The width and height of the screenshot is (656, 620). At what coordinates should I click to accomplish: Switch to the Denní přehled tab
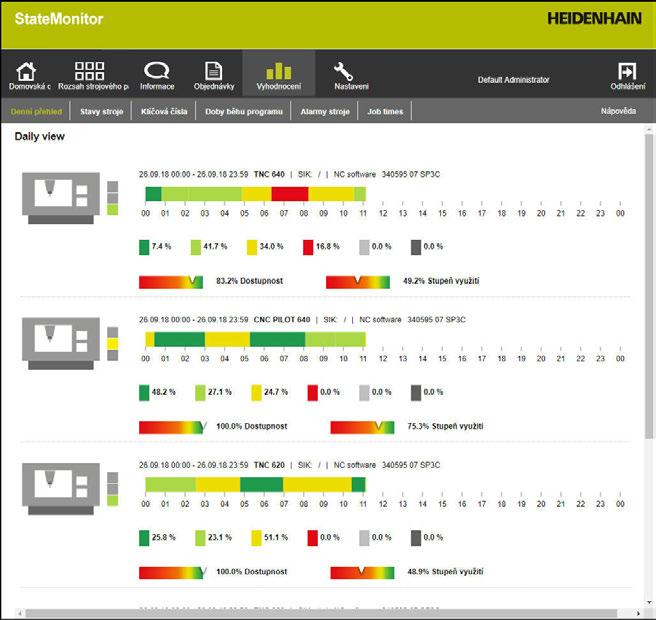click(36, 111)
